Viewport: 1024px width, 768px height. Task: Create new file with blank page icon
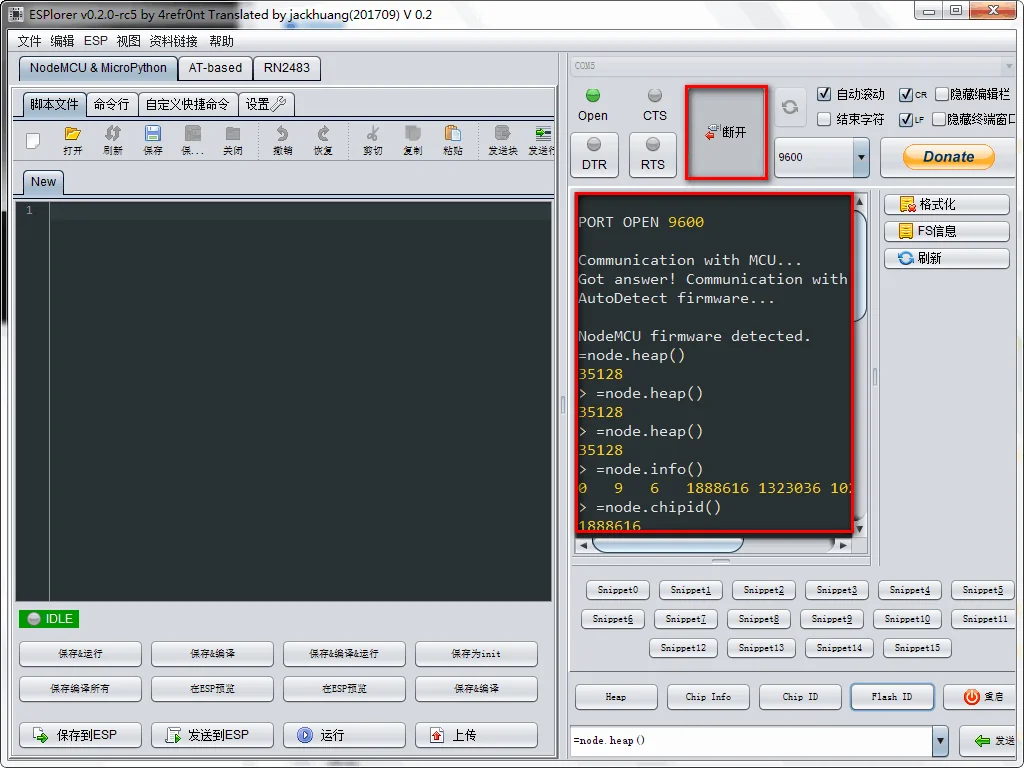[x=33, y=140]
